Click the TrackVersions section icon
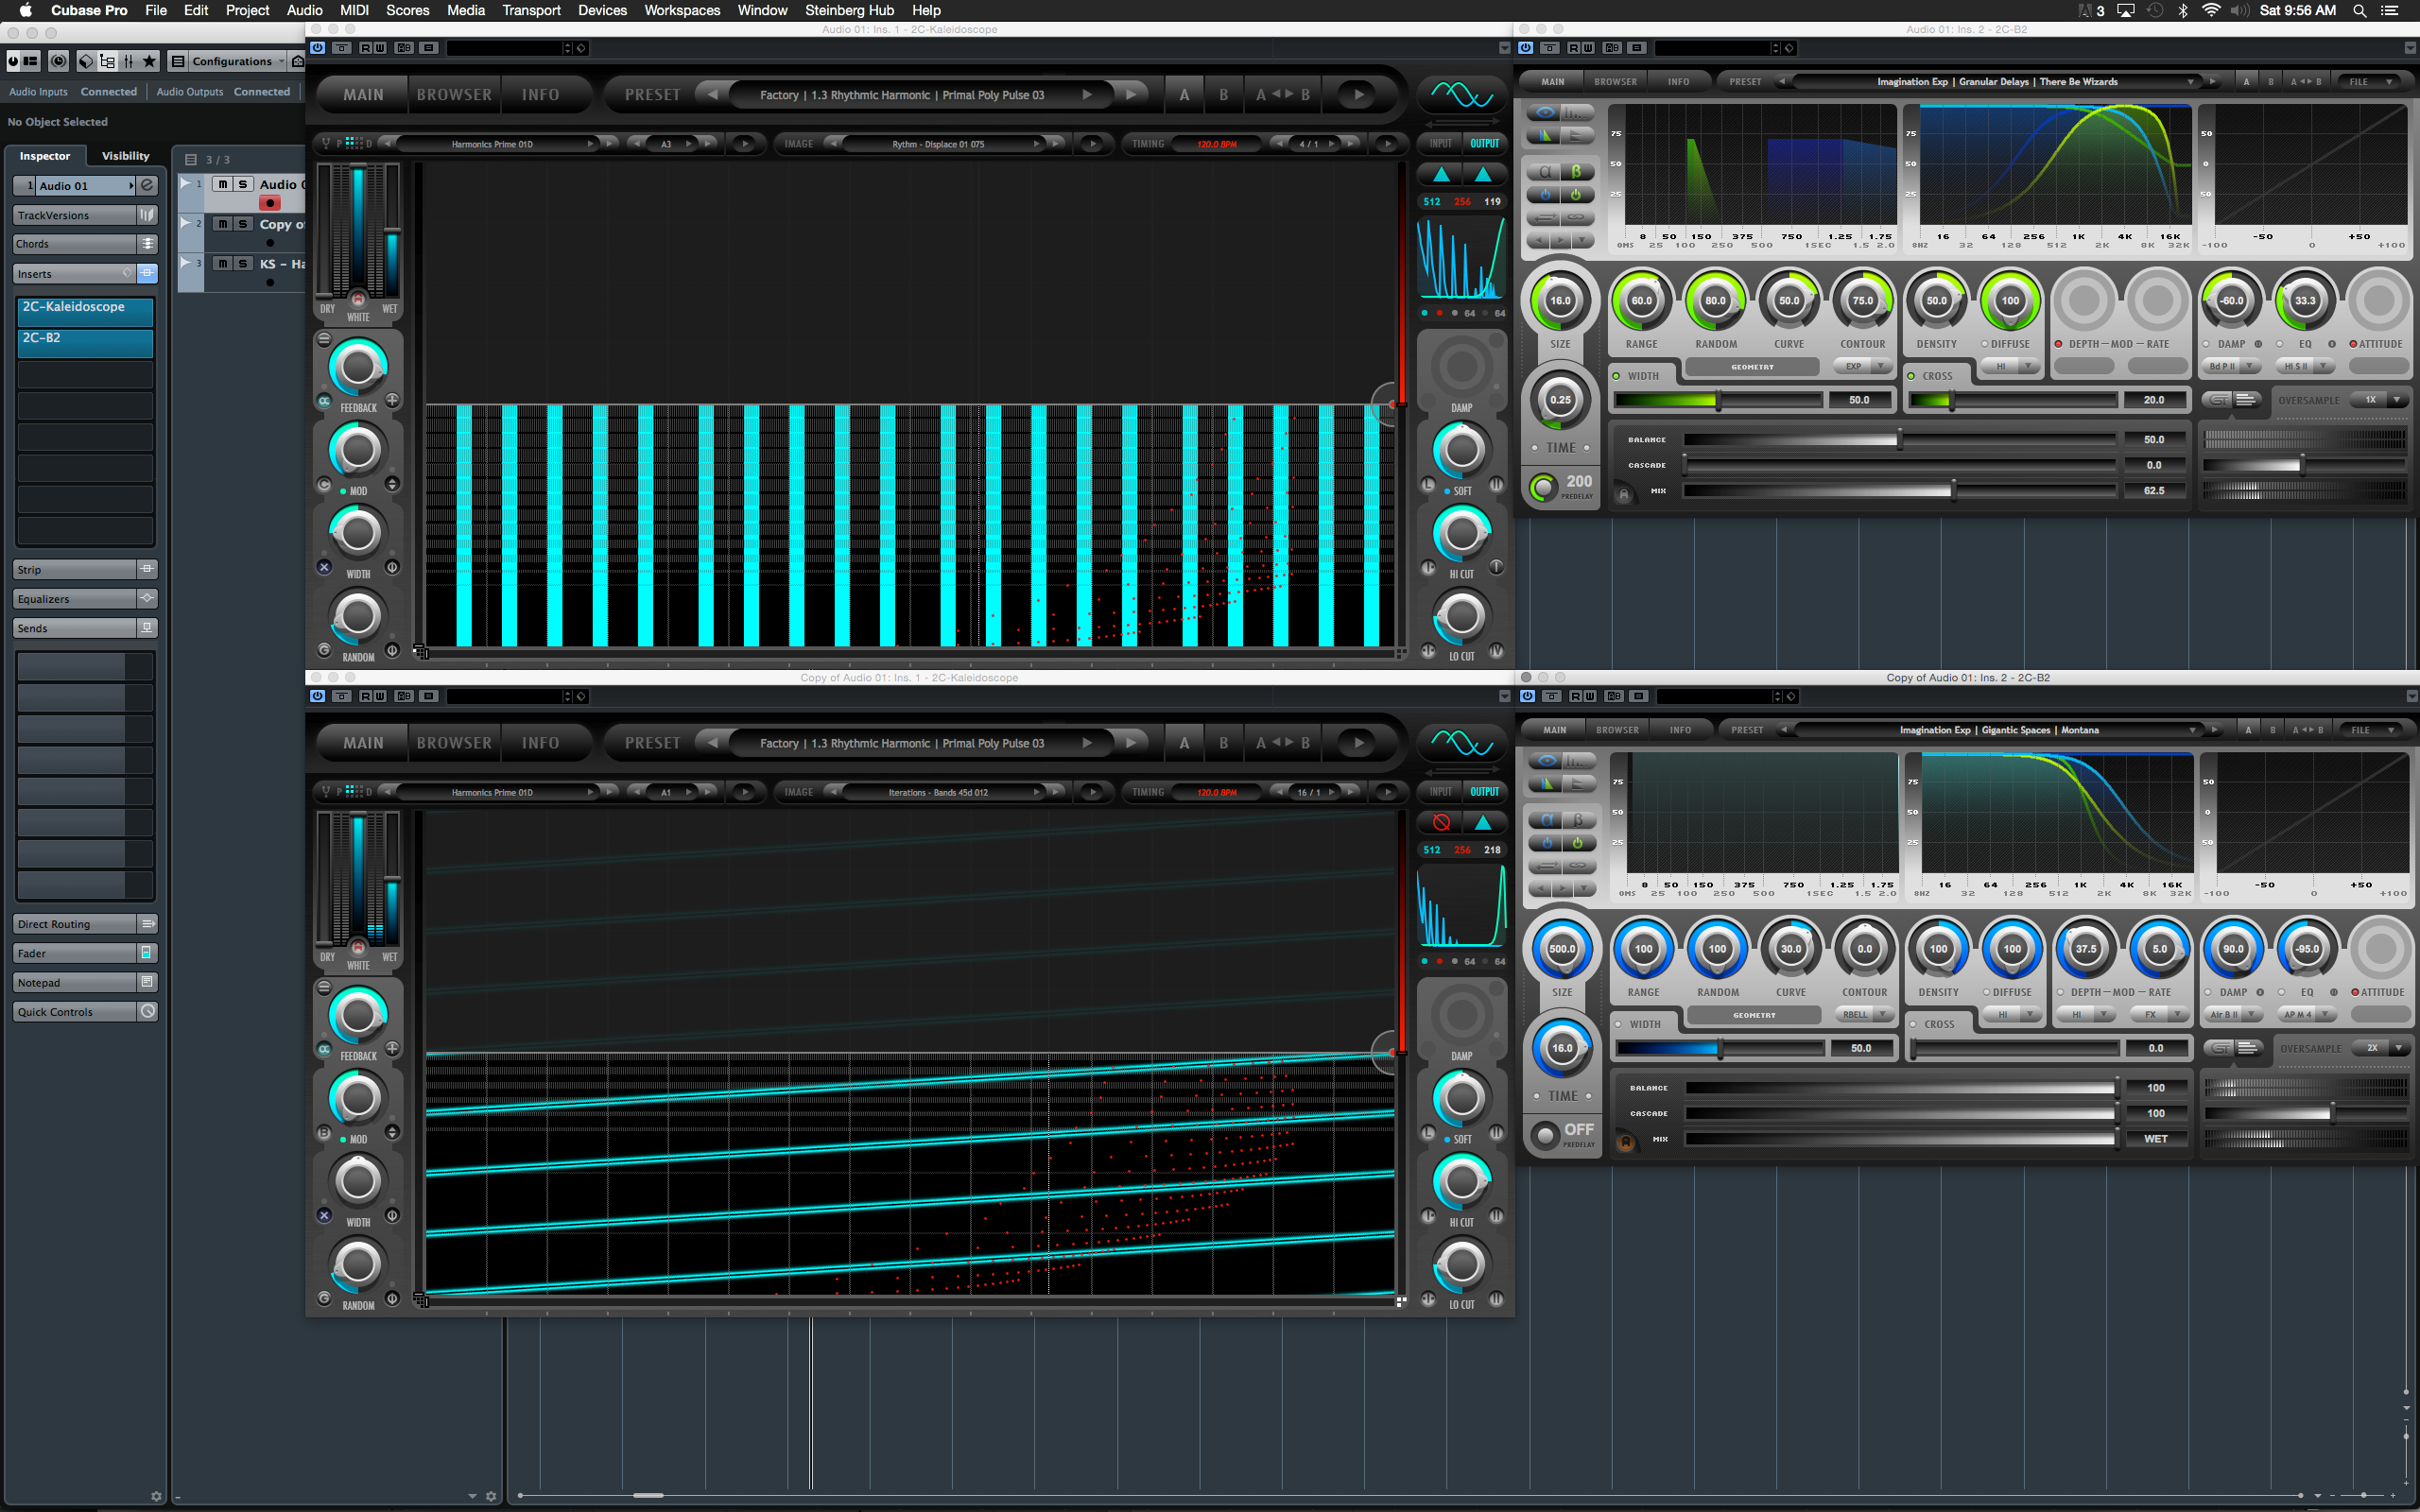 pos(147,215)
